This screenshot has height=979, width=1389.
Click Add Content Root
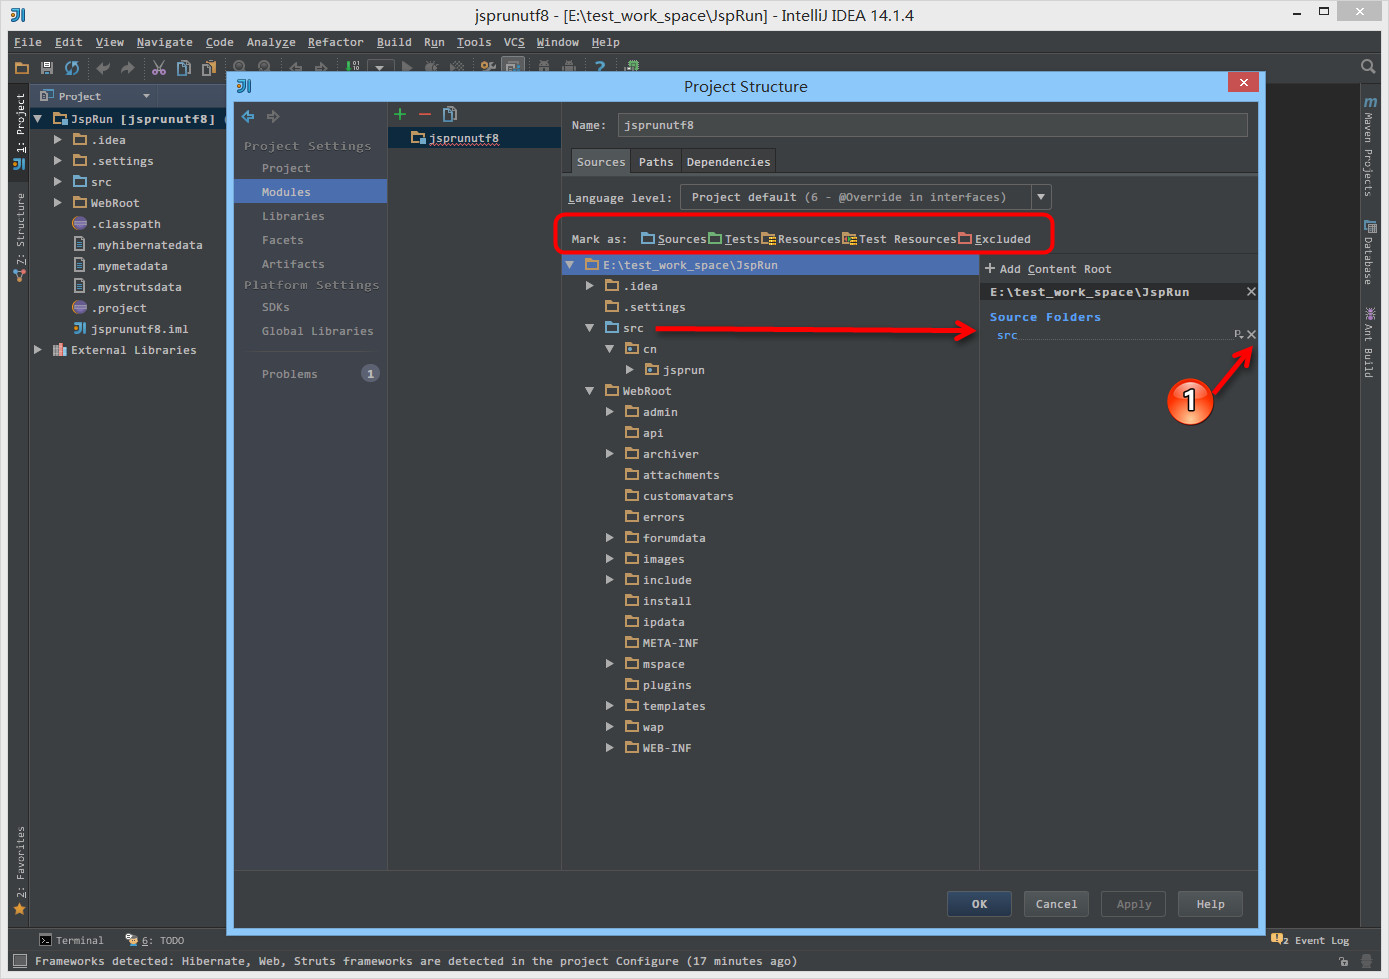(1048, 269)
